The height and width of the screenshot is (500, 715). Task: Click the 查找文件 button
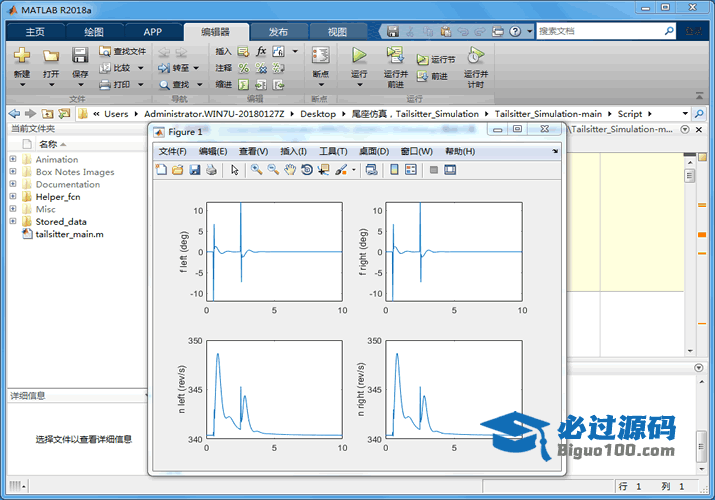coord(123,51)
